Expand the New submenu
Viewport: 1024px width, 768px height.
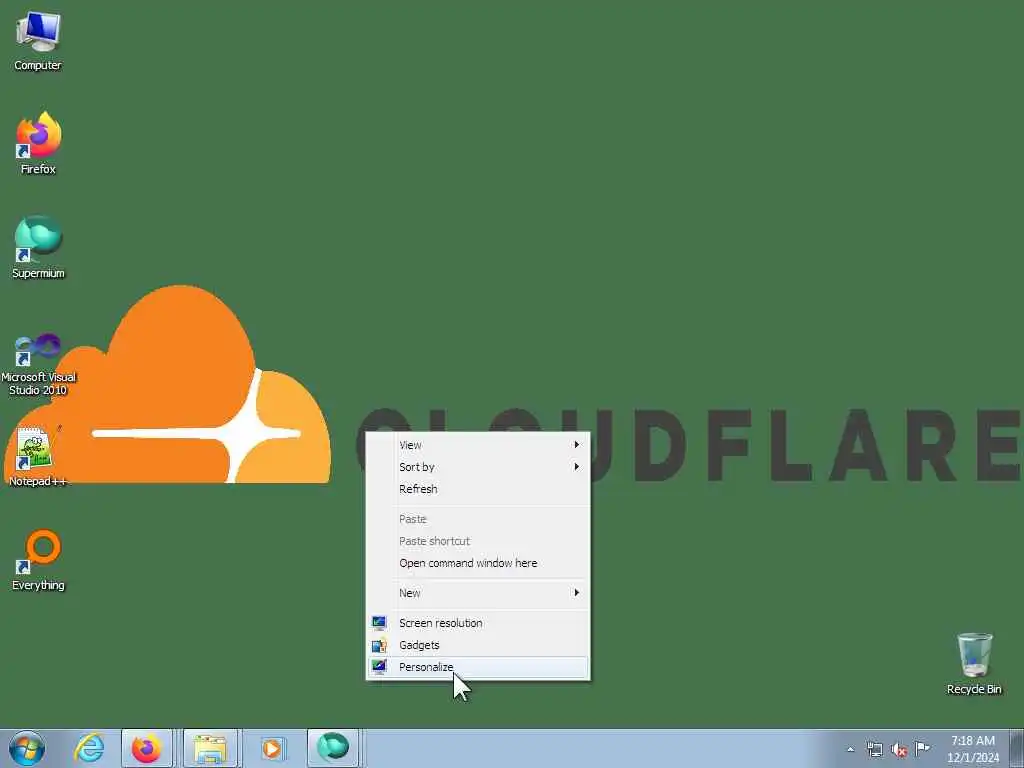[x=477, y=593]
